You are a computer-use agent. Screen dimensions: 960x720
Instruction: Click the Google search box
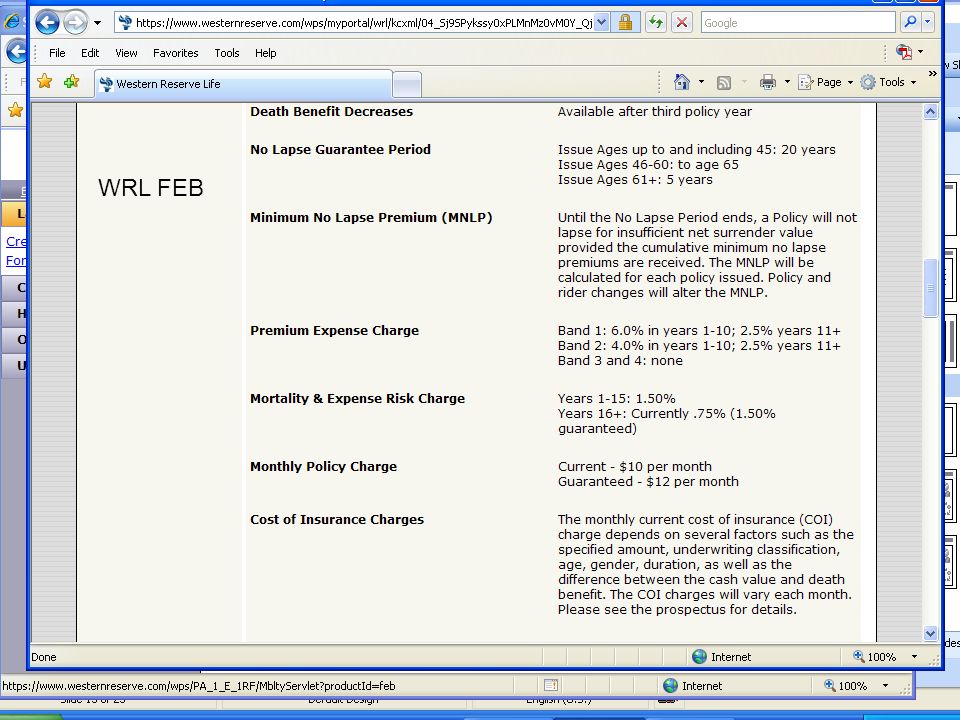[x=798, y=23]
